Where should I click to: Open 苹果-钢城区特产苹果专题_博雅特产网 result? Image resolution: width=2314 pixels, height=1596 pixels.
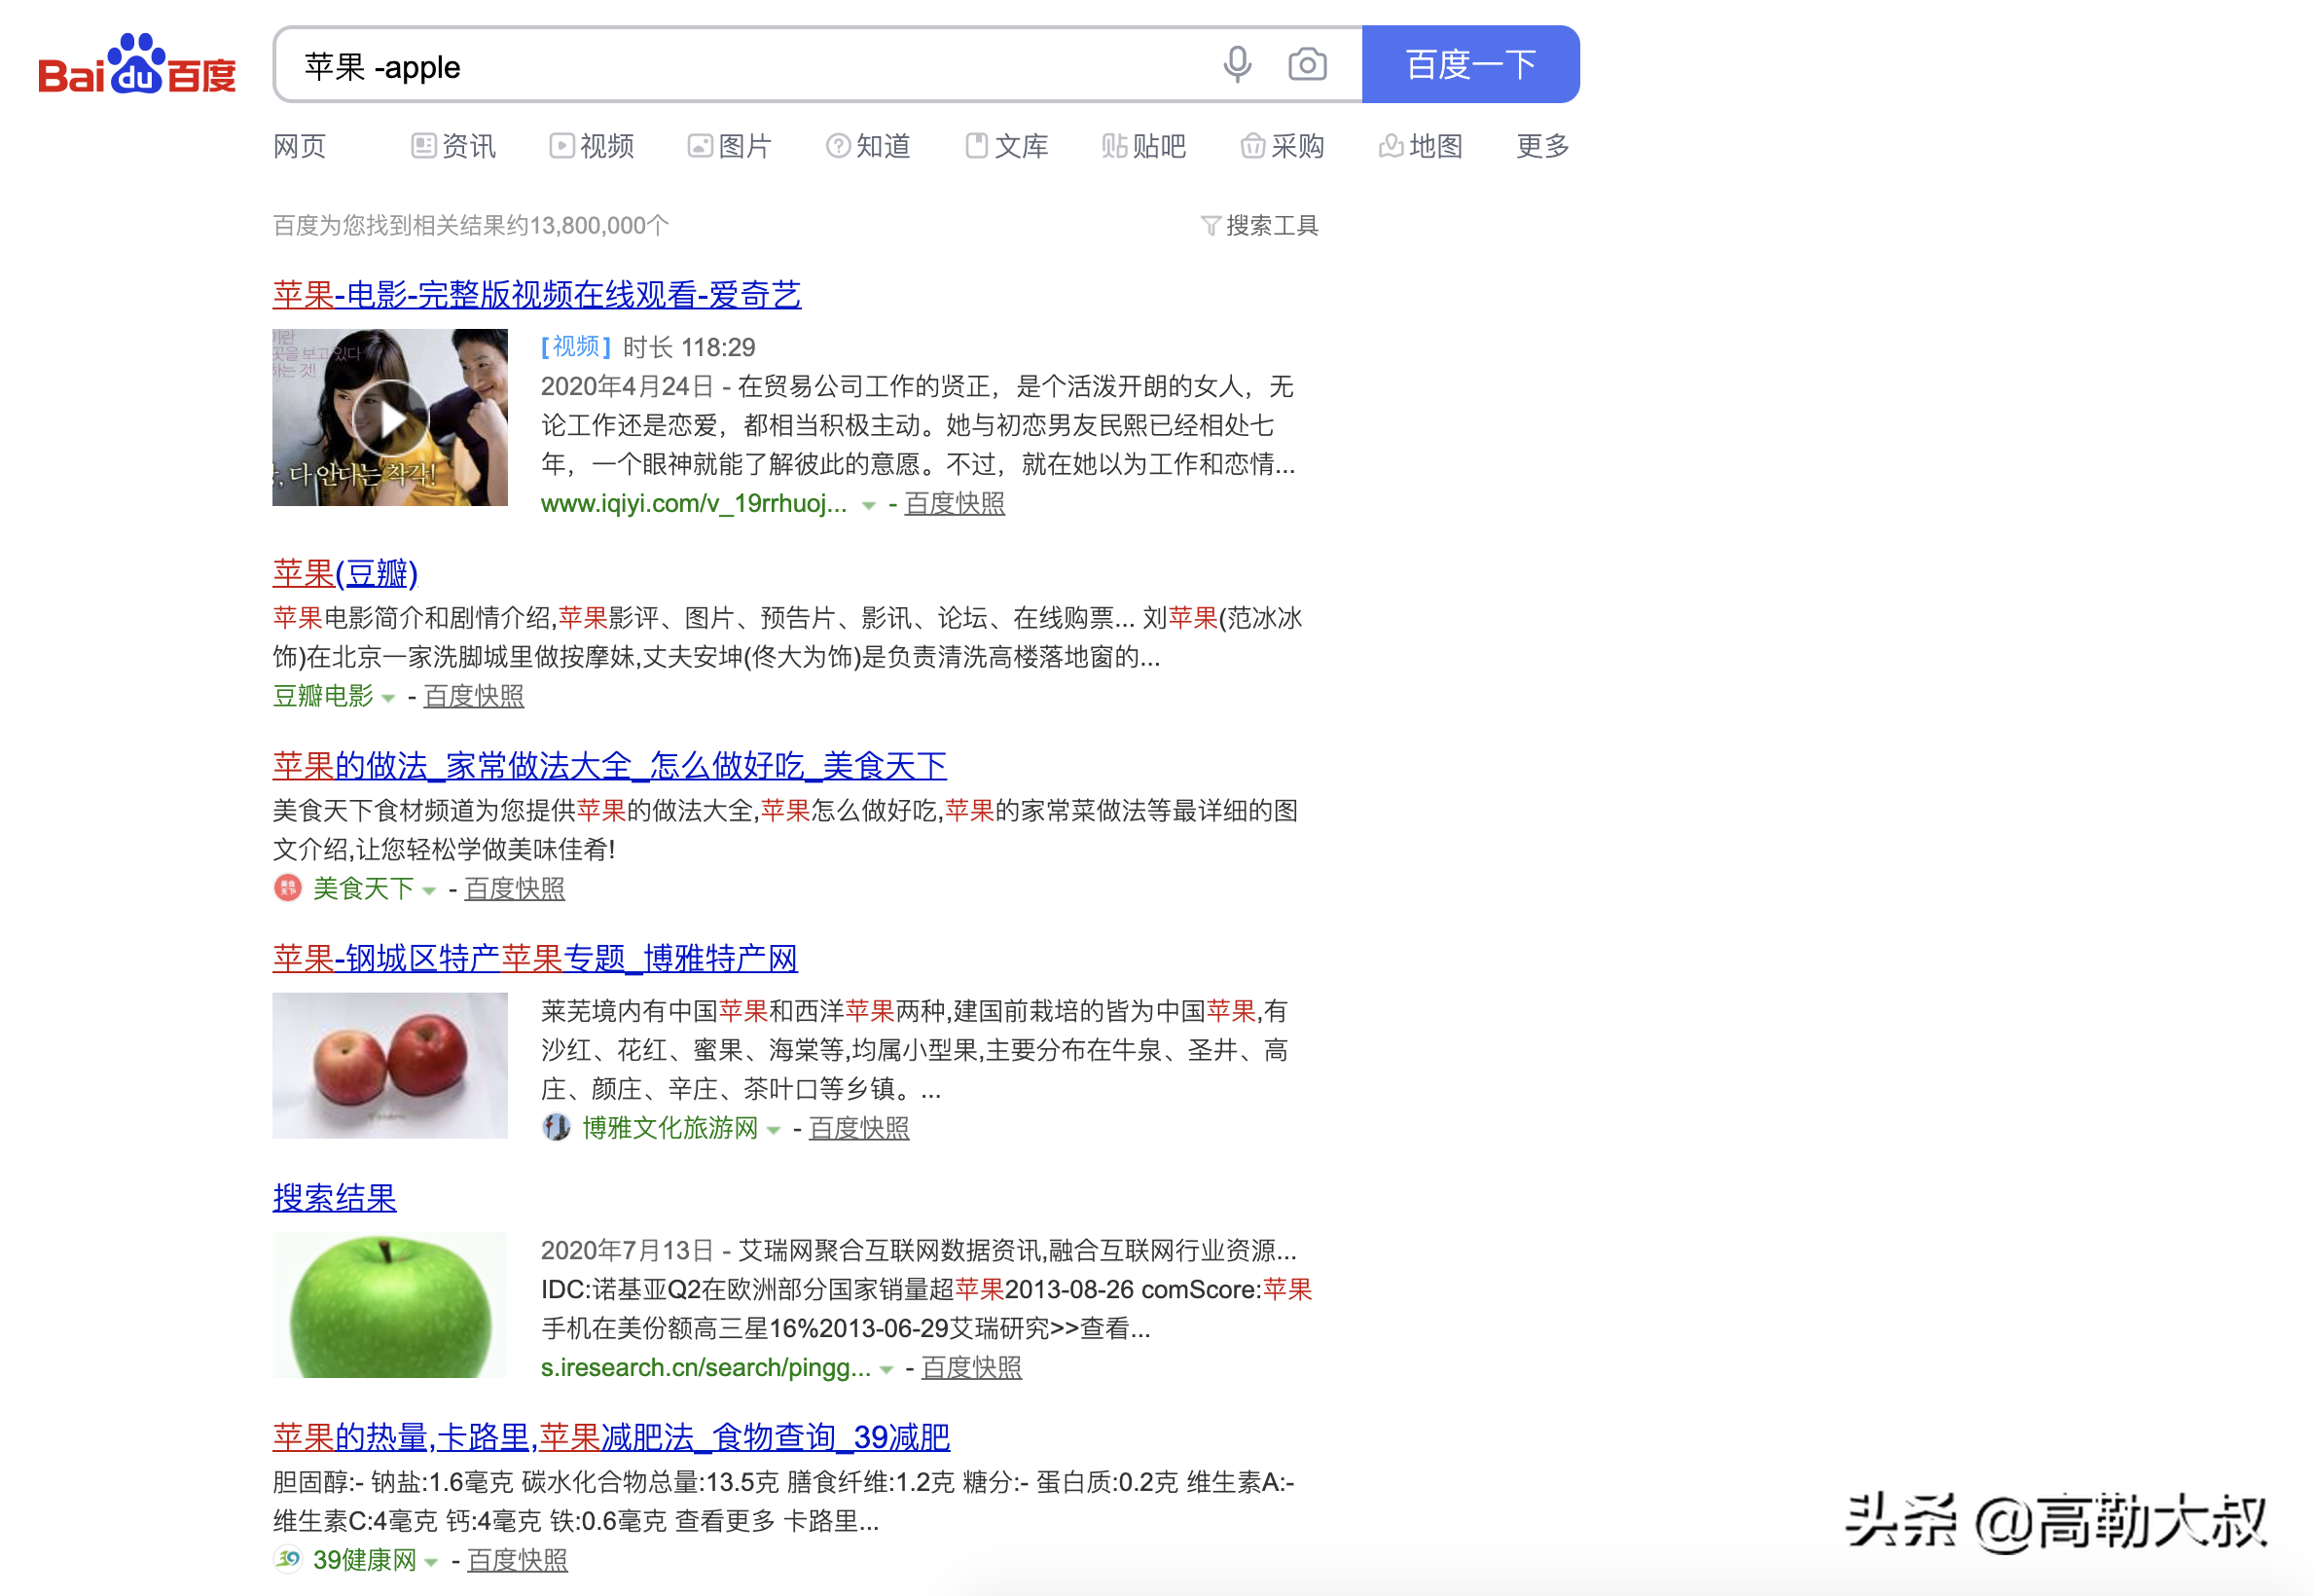click(x=535, y=960)
